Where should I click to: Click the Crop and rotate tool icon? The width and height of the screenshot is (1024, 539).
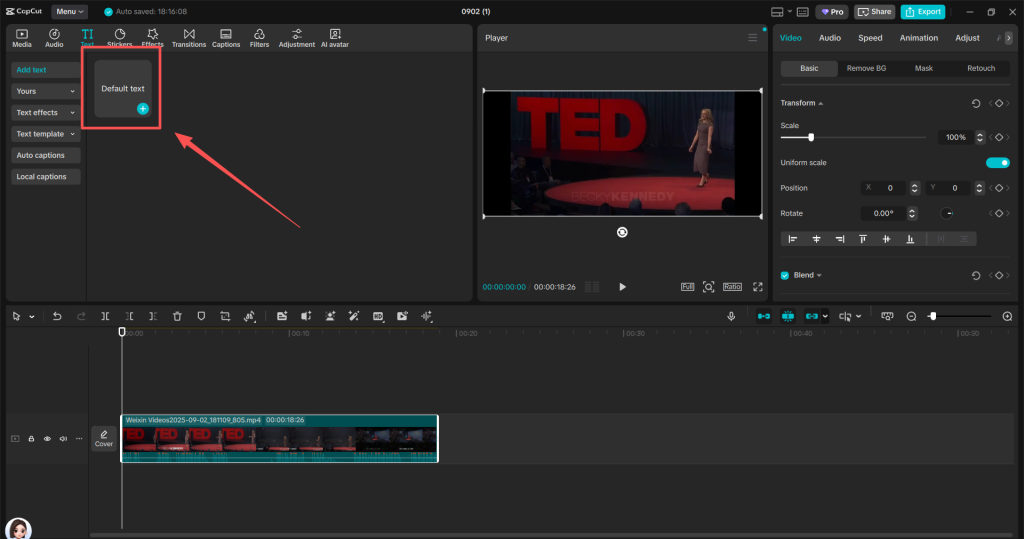coord(225,316)
